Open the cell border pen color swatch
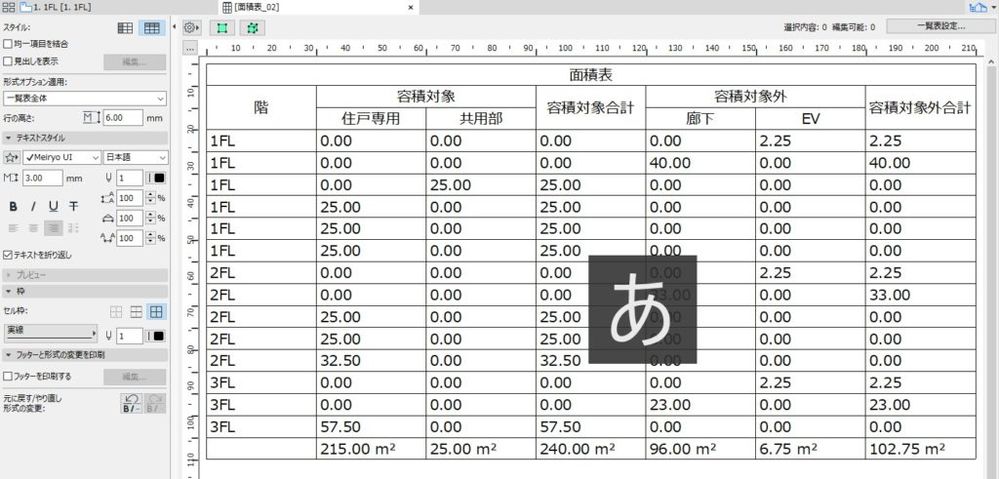This screenshot has height=479, width=999. pos(156,336)
